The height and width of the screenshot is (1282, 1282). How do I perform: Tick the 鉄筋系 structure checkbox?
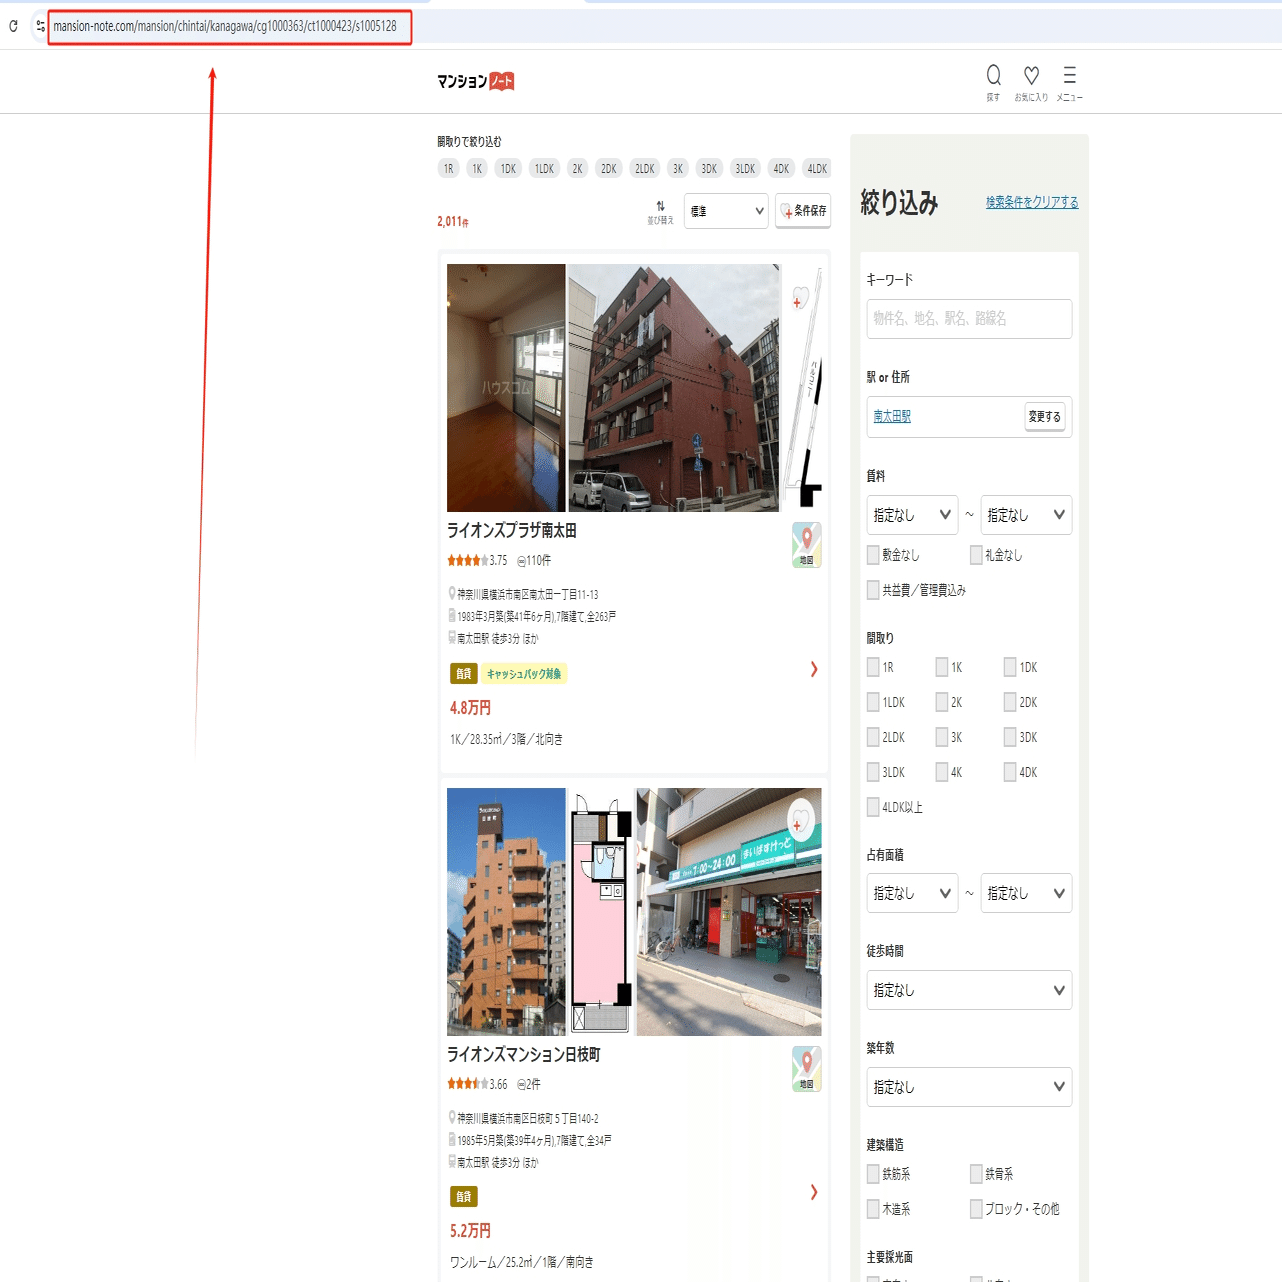click(873, 1174)
